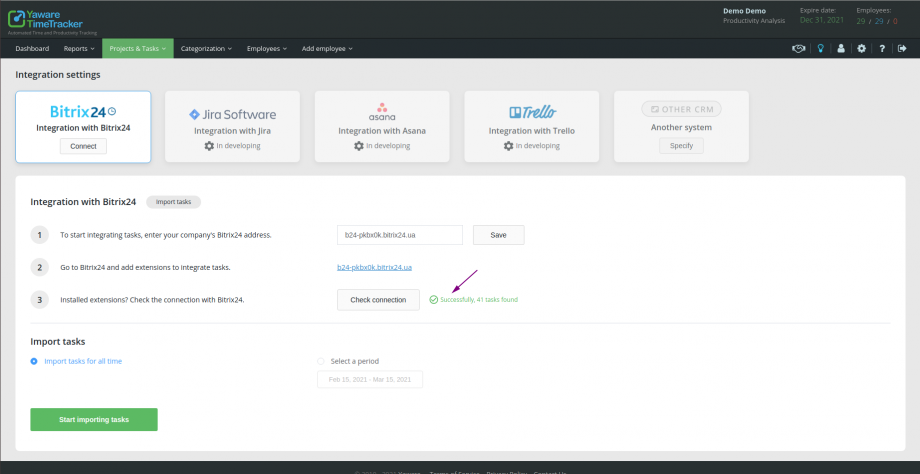Screen dimensions: 920x474
Task: Click the 'Integration settings' heading
Action: 58,75
